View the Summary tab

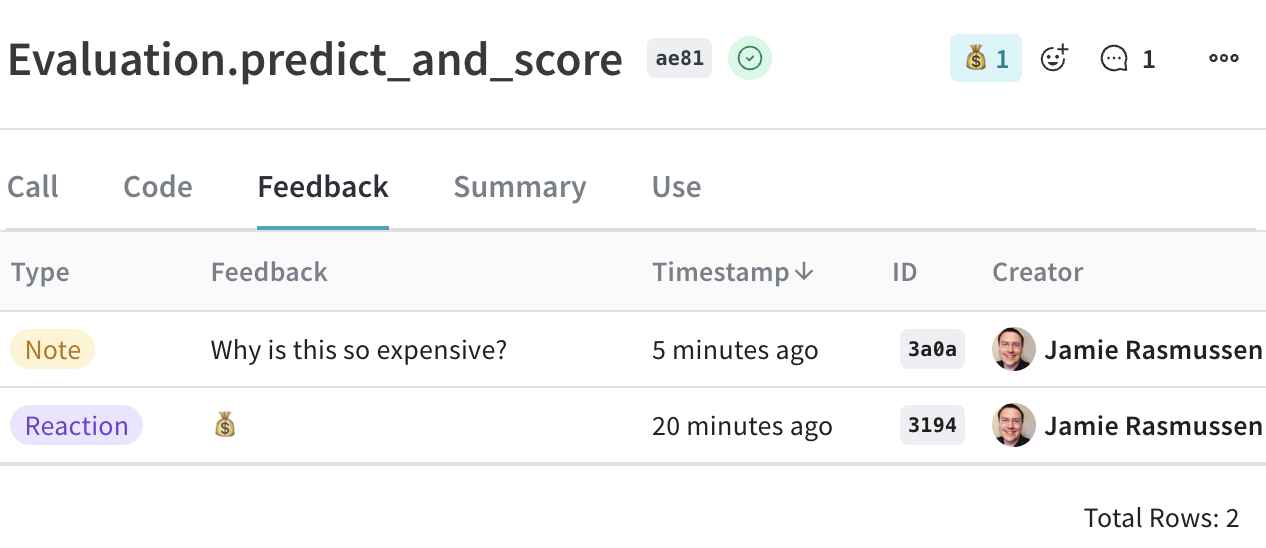(x=520, y=187)
